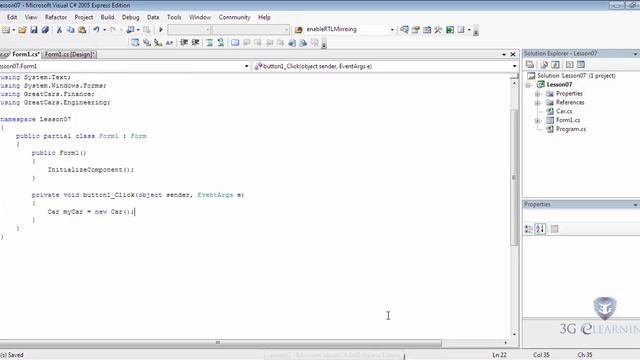
Task: Switch to the Form1.cs [Design] tab
Action: coord(69,54)
